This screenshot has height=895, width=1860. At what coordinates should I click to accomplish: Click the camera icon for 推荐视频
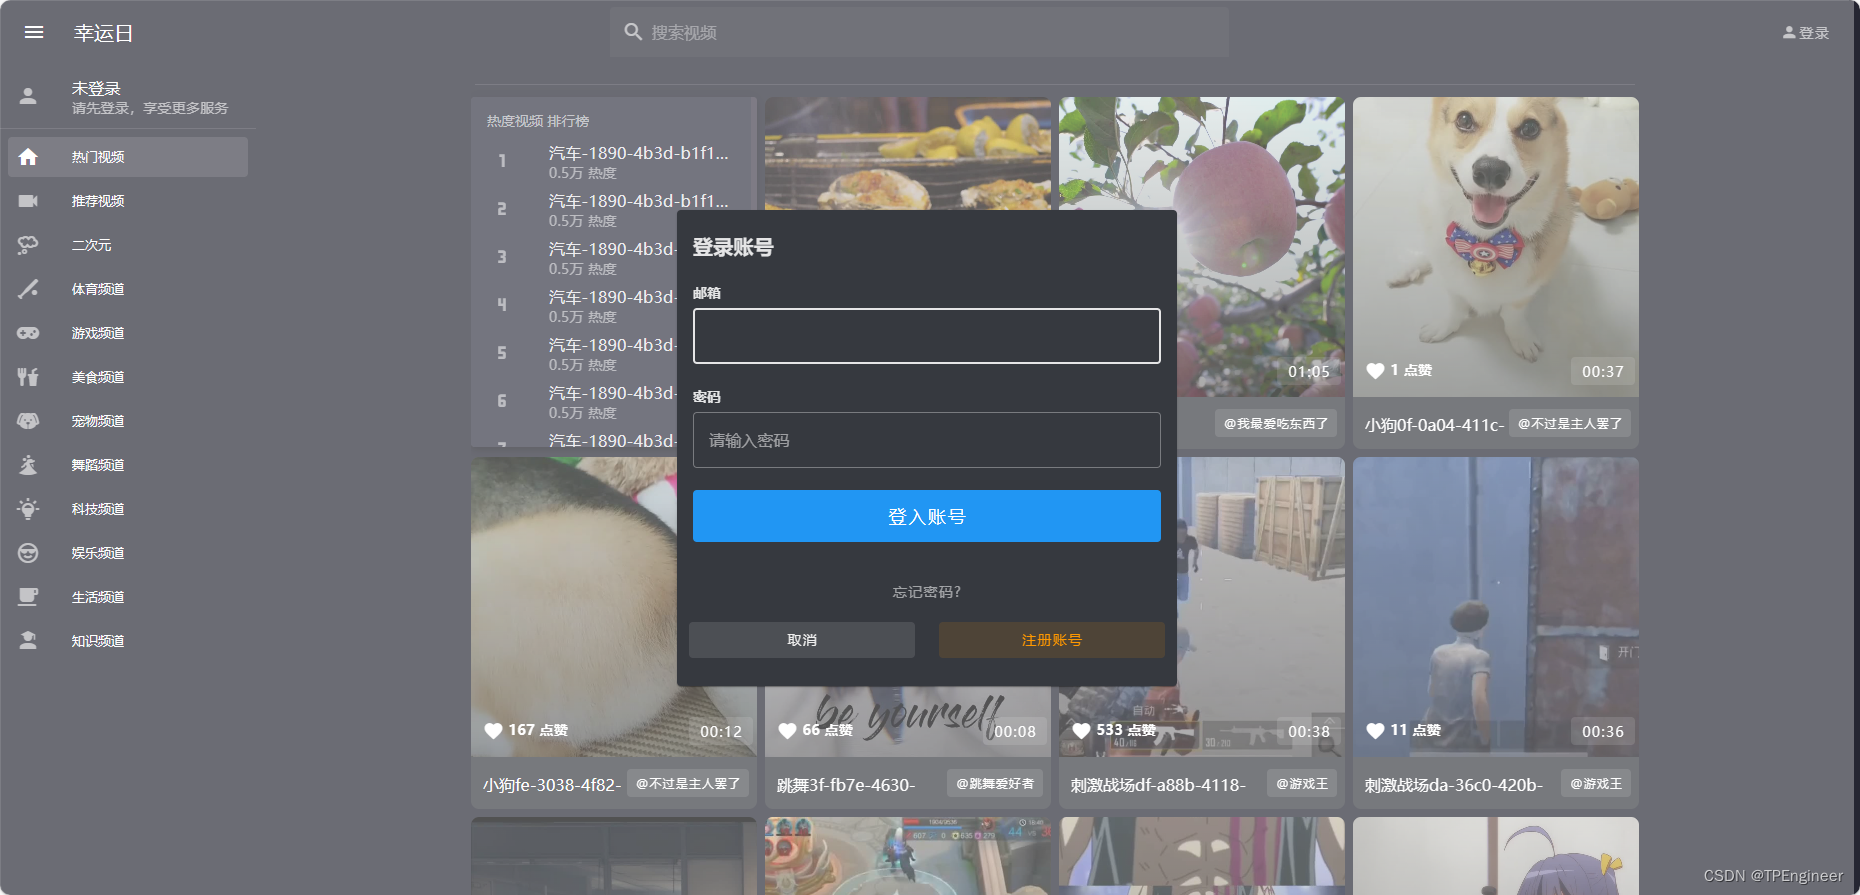coord(28,201)
